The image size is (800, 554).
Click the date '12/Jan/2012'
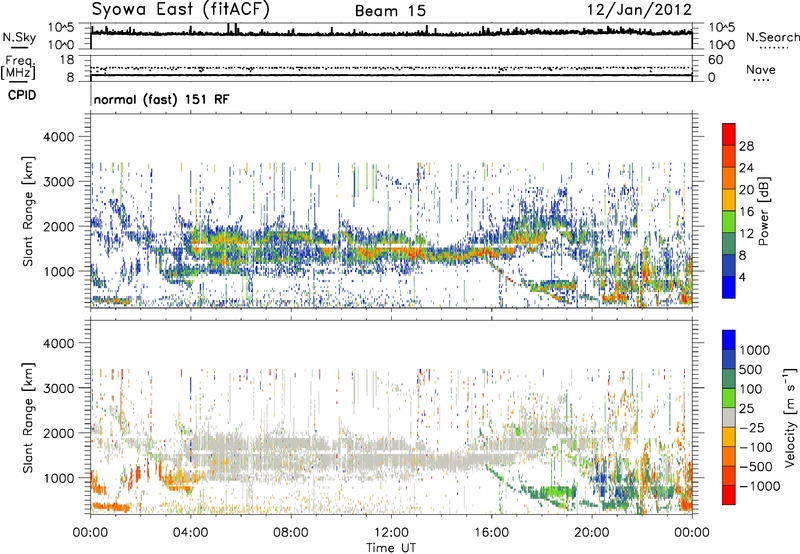[639, 10]
